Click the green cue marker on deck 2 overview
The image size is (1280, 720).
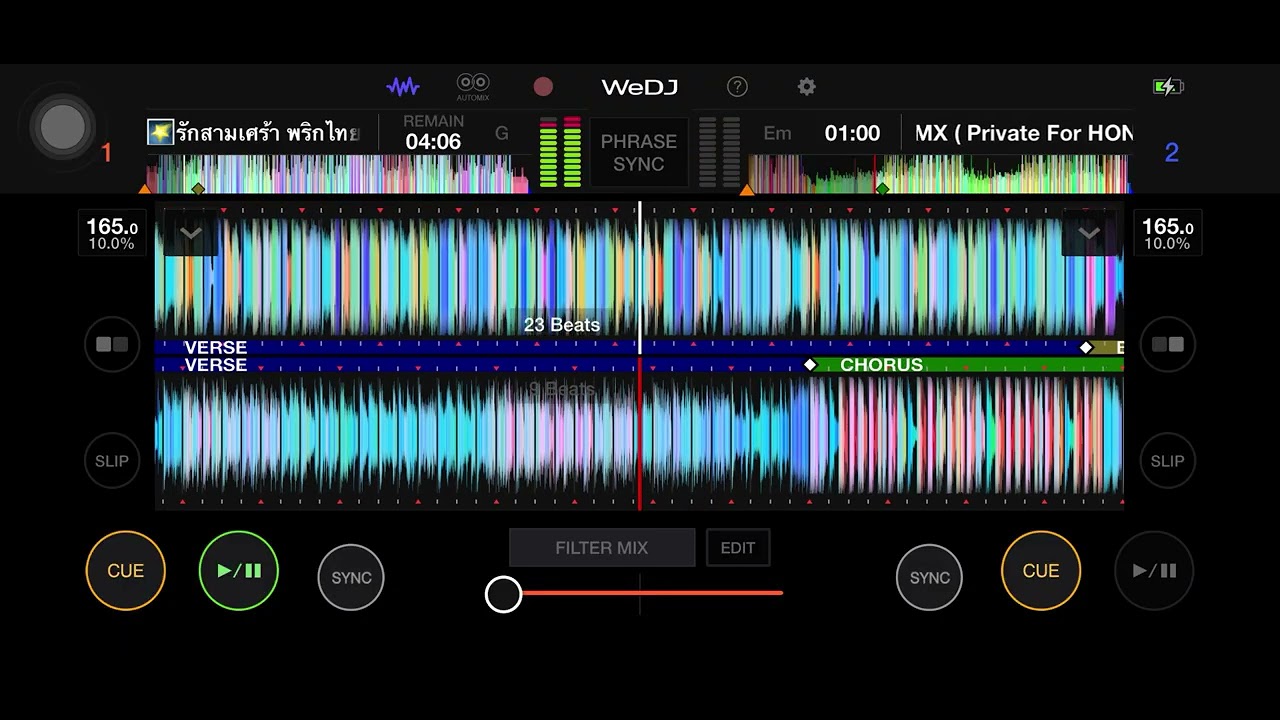(x=882, y=188)
